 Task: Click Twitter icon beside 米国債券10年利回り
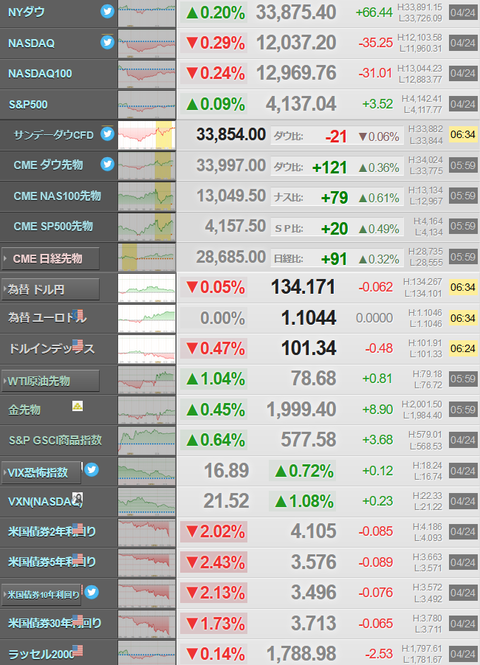pyautogui.click(x=91, y=592)
